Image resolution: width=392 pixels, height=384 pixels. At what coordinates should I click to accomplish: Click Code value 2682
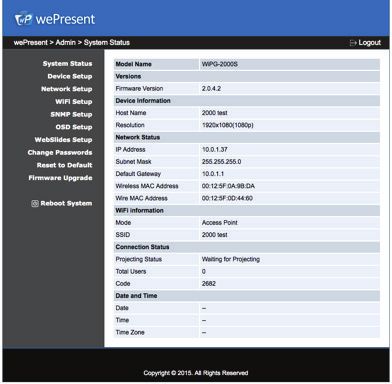click(209, 284)
